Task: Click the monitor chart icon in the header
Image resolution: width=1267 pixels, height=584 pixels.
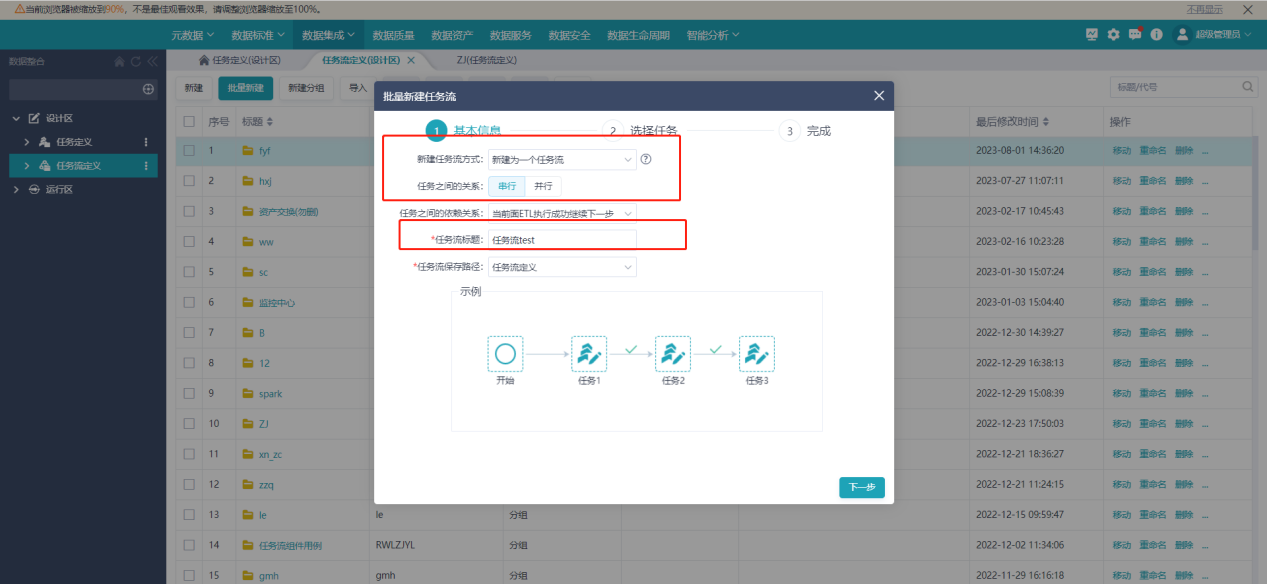Action: [x=1092, y=34]
